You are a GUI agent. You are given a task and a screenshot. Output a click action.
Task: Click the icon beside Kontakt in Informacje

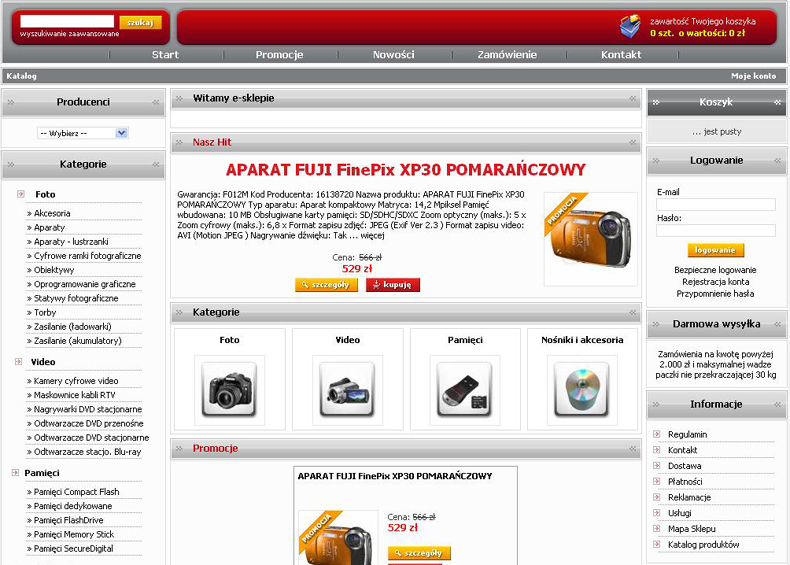pos(656,450)
